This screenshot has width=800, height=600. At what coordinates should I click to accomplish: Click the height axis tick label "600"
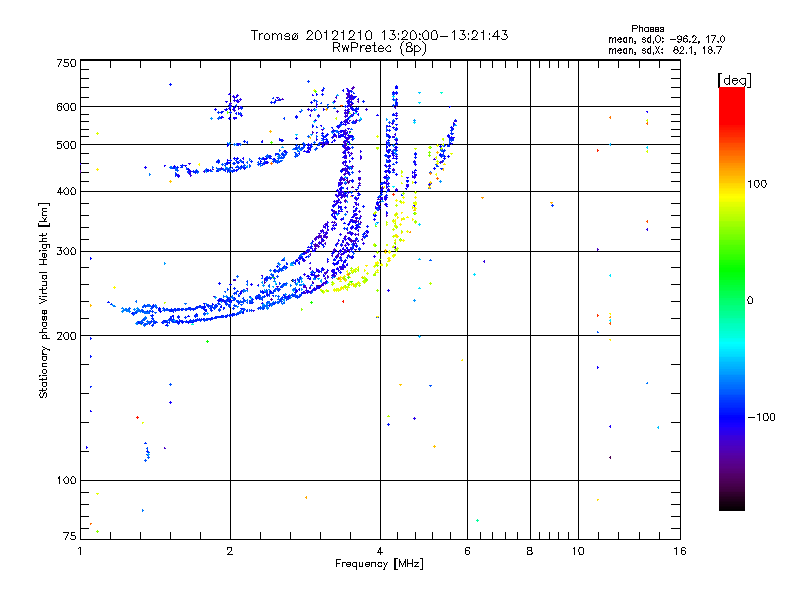click(x=66, y=107)
